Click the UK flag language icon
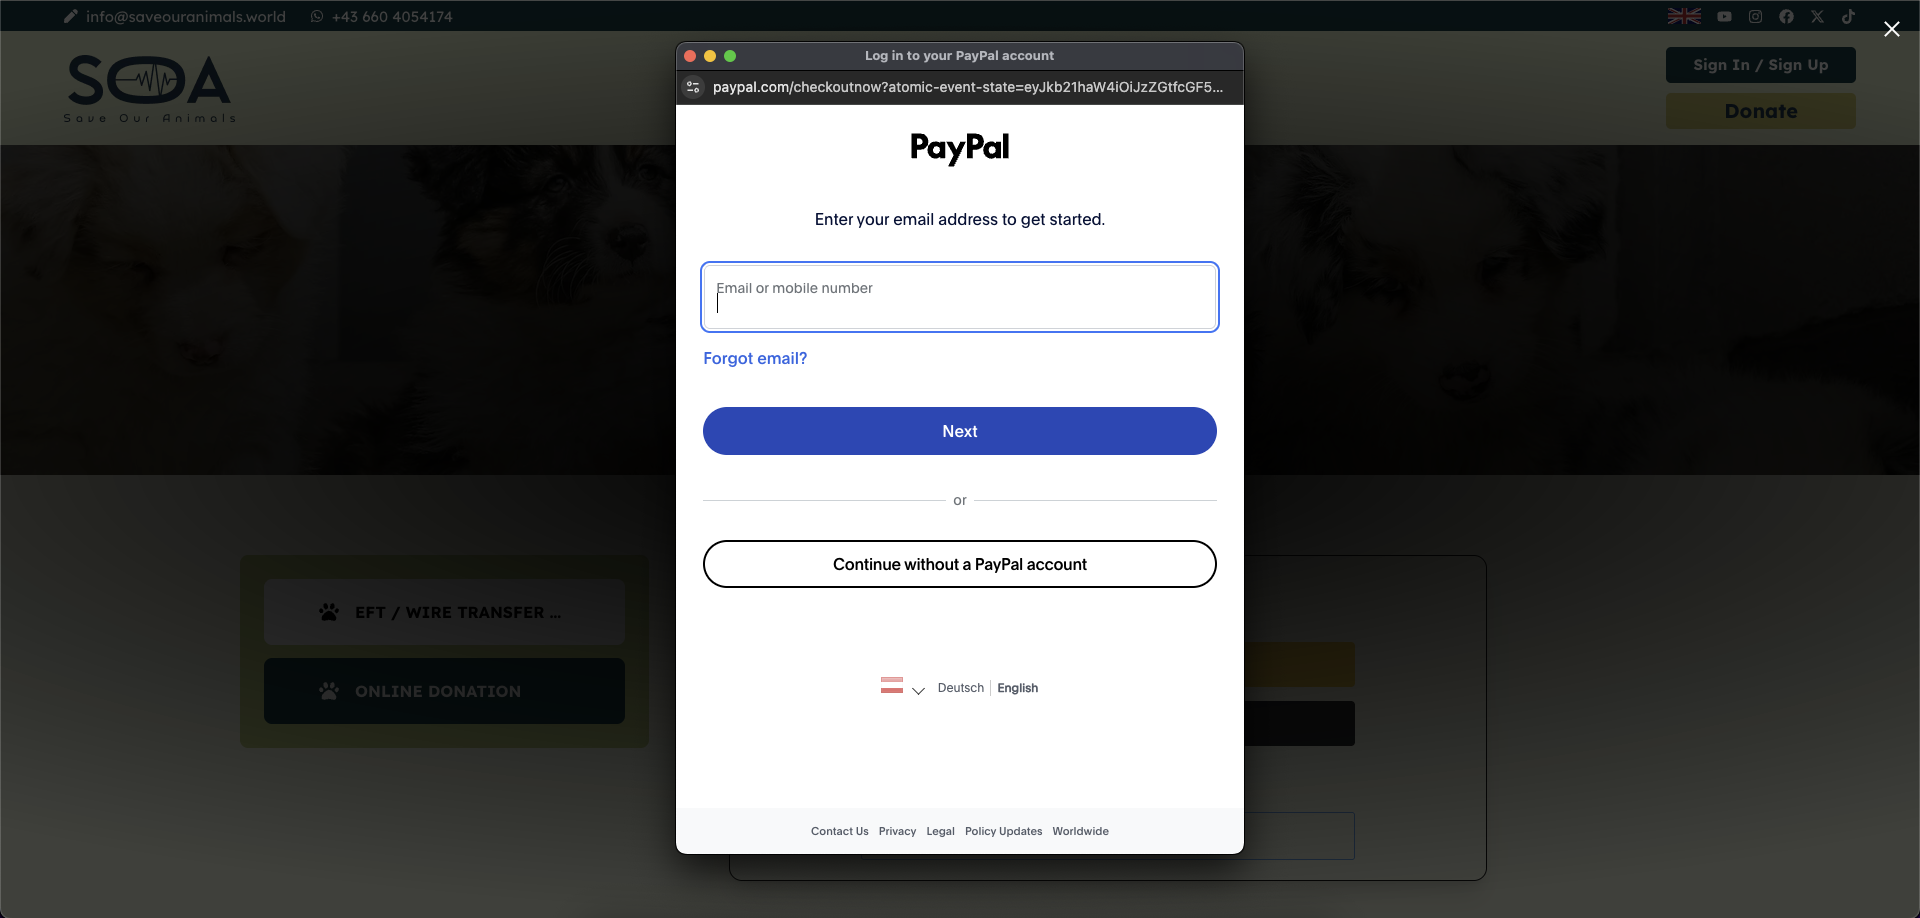This screenshot has height=918, width=1920. coord(1684,16)
